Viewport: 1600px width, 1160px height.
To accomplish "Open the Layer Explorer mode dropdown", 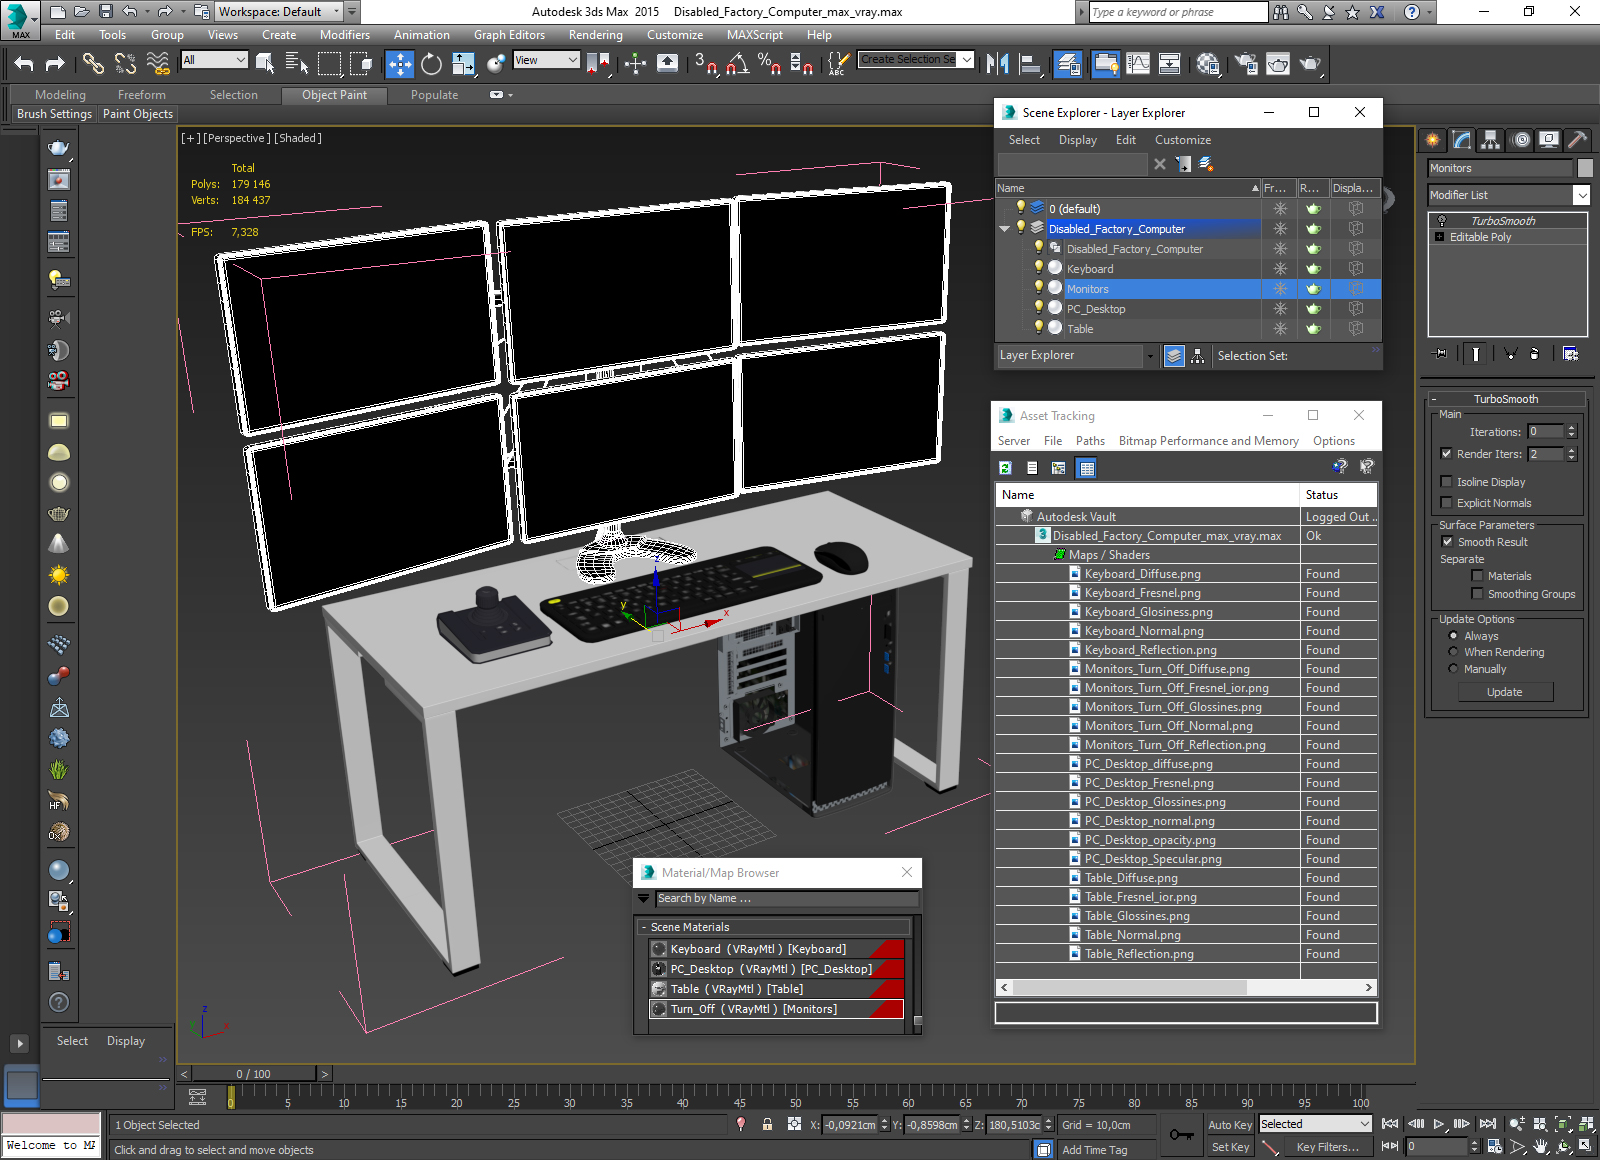I will 1150,356.
